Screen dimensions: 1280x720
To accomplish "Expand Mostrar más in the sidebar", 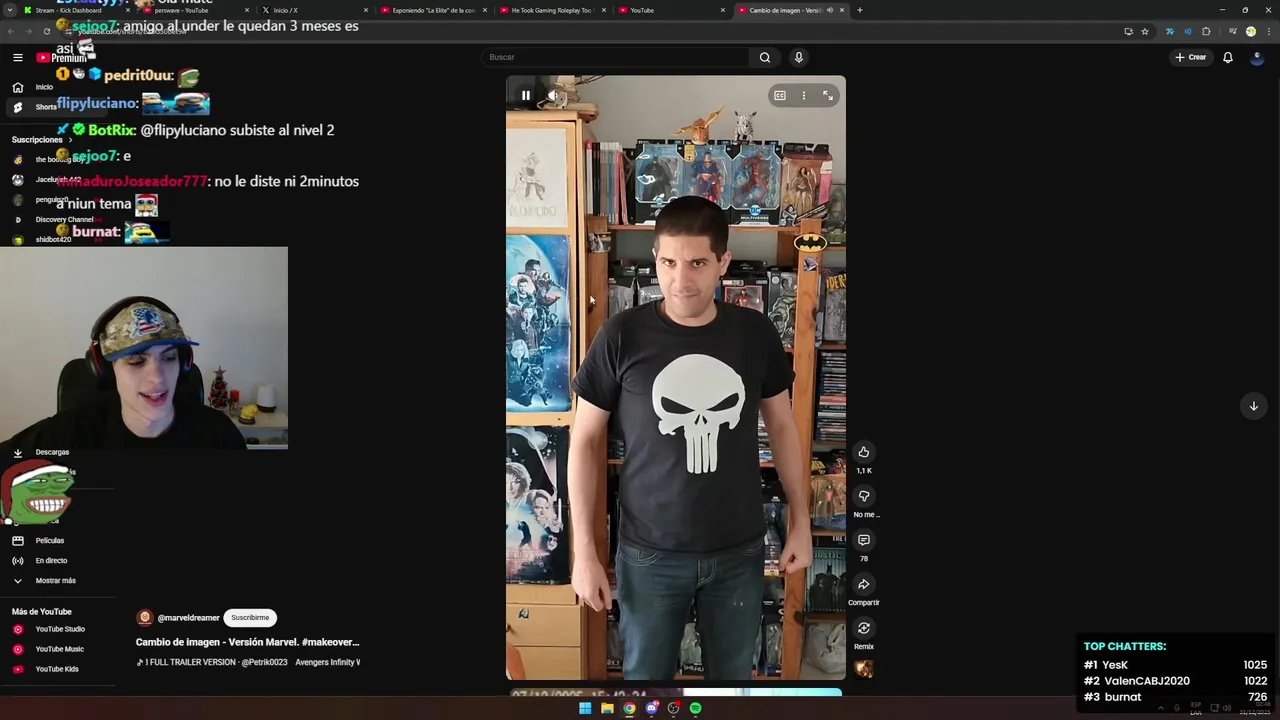I will pyautogui.click(x=55, y=580).
